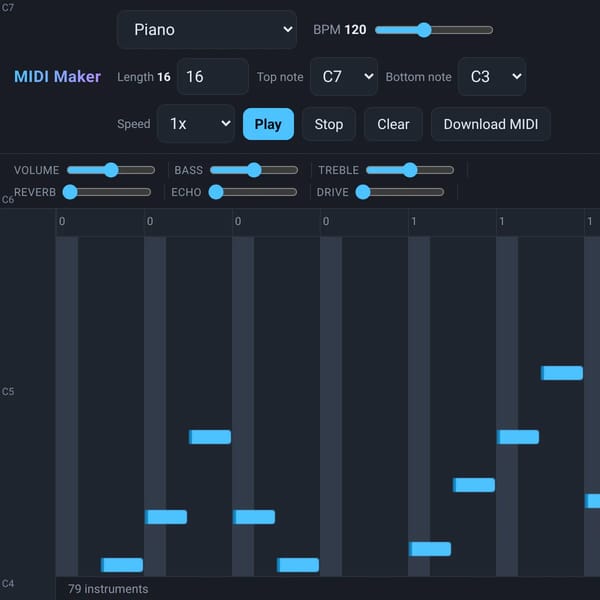Select the third note block, peak of first phrase
The width and height of the screenshot is (600, 600).
210,437
